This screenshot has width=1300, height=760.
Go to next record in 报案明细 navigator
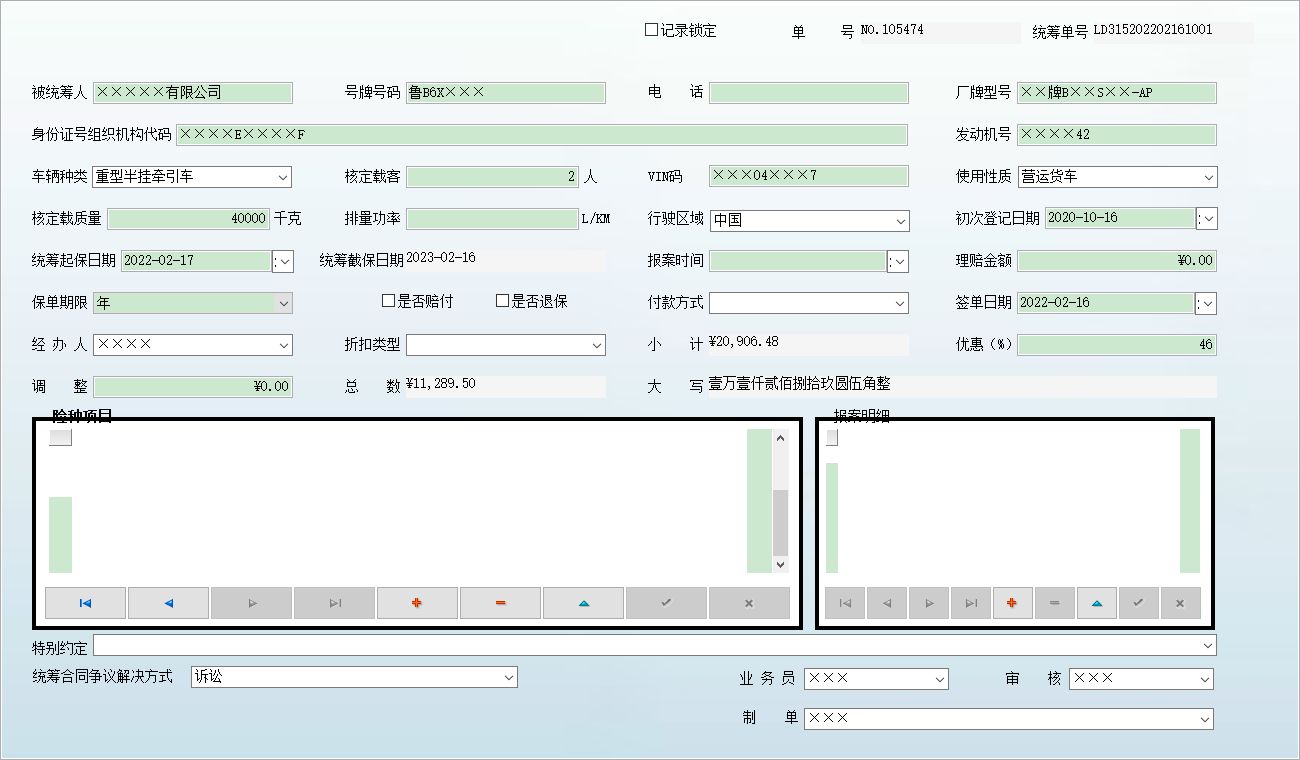pyautogui.click(x=929, y=603)
